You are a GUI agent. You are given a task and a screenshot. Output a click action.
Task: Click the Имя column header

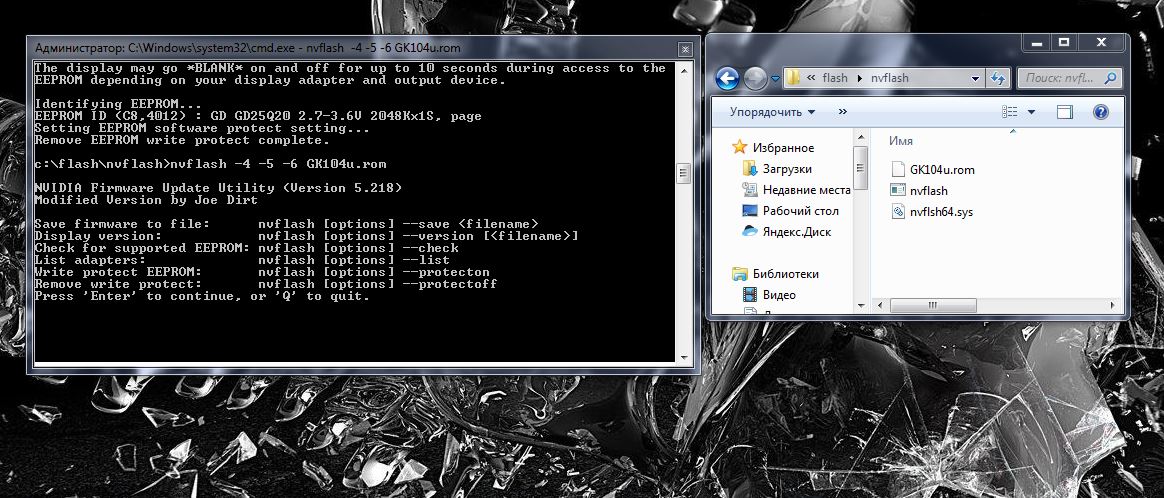point(900,141)
